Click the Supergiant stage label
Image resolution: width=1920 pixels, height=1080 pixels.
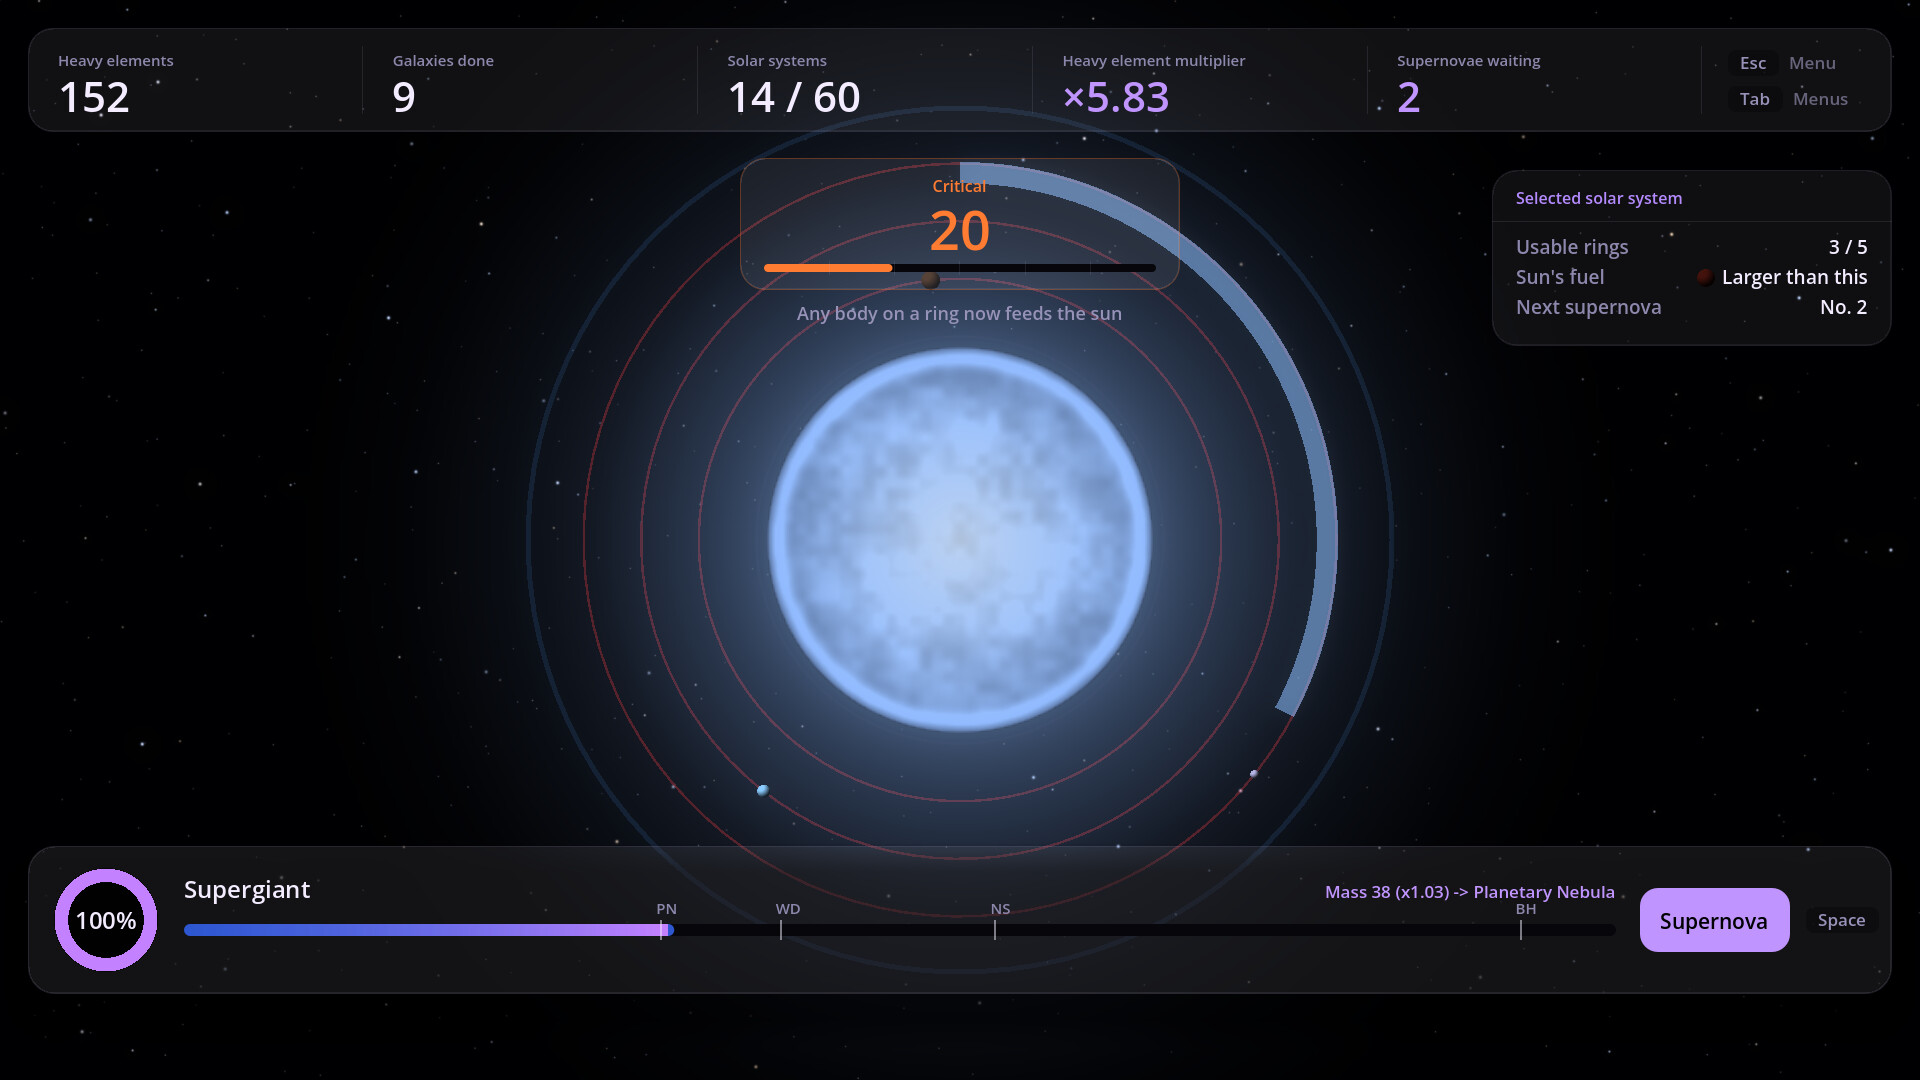(247, 890)
